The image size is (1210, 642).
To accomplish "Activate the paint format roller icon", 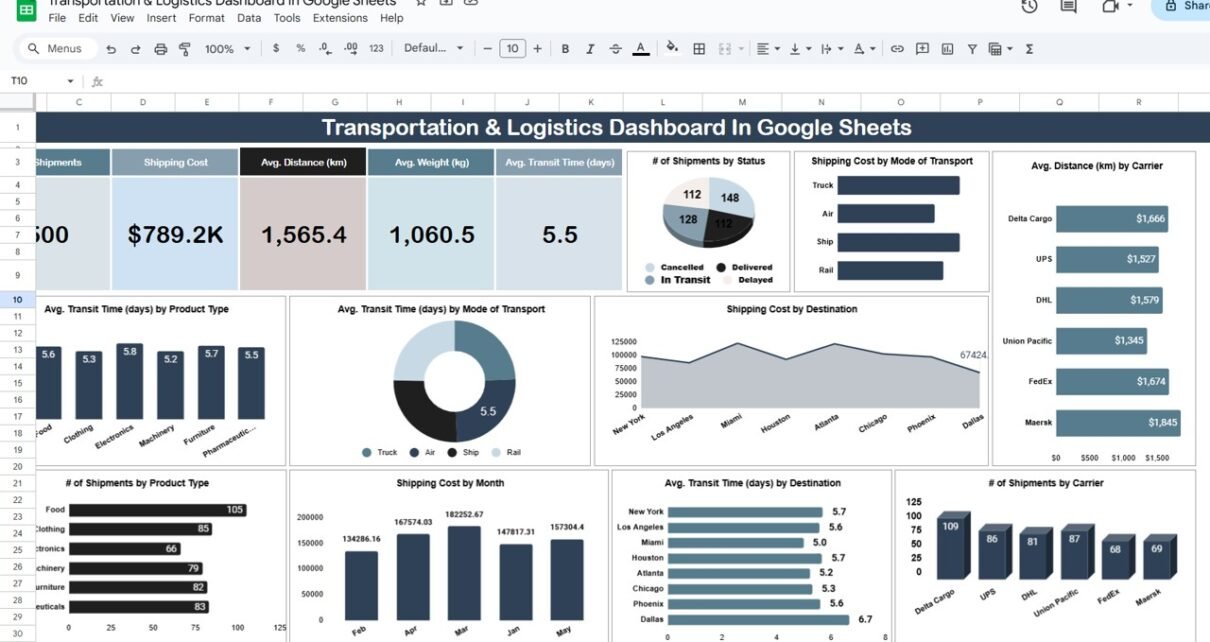I will pyautogui.click(x=185, y=48).
